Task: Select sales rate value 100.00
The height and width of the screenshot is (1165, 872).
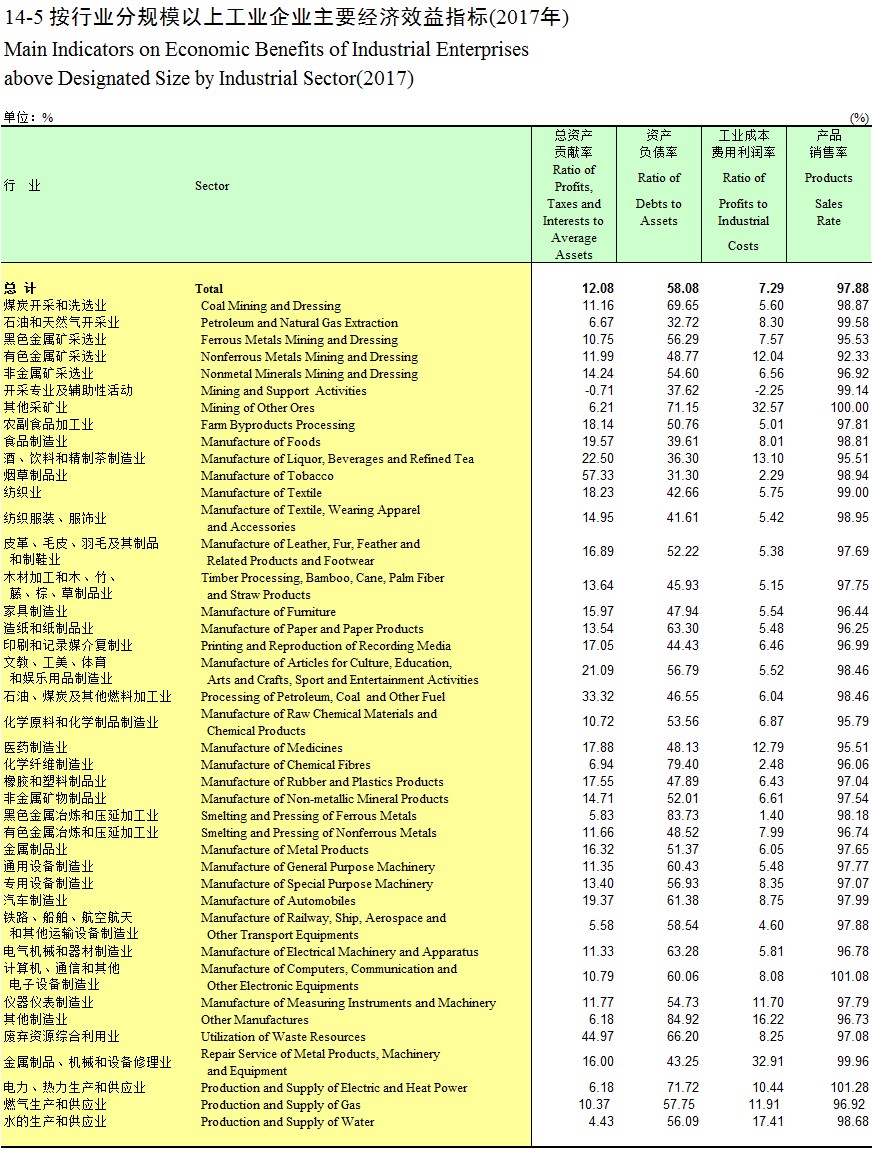Action: 850,408
